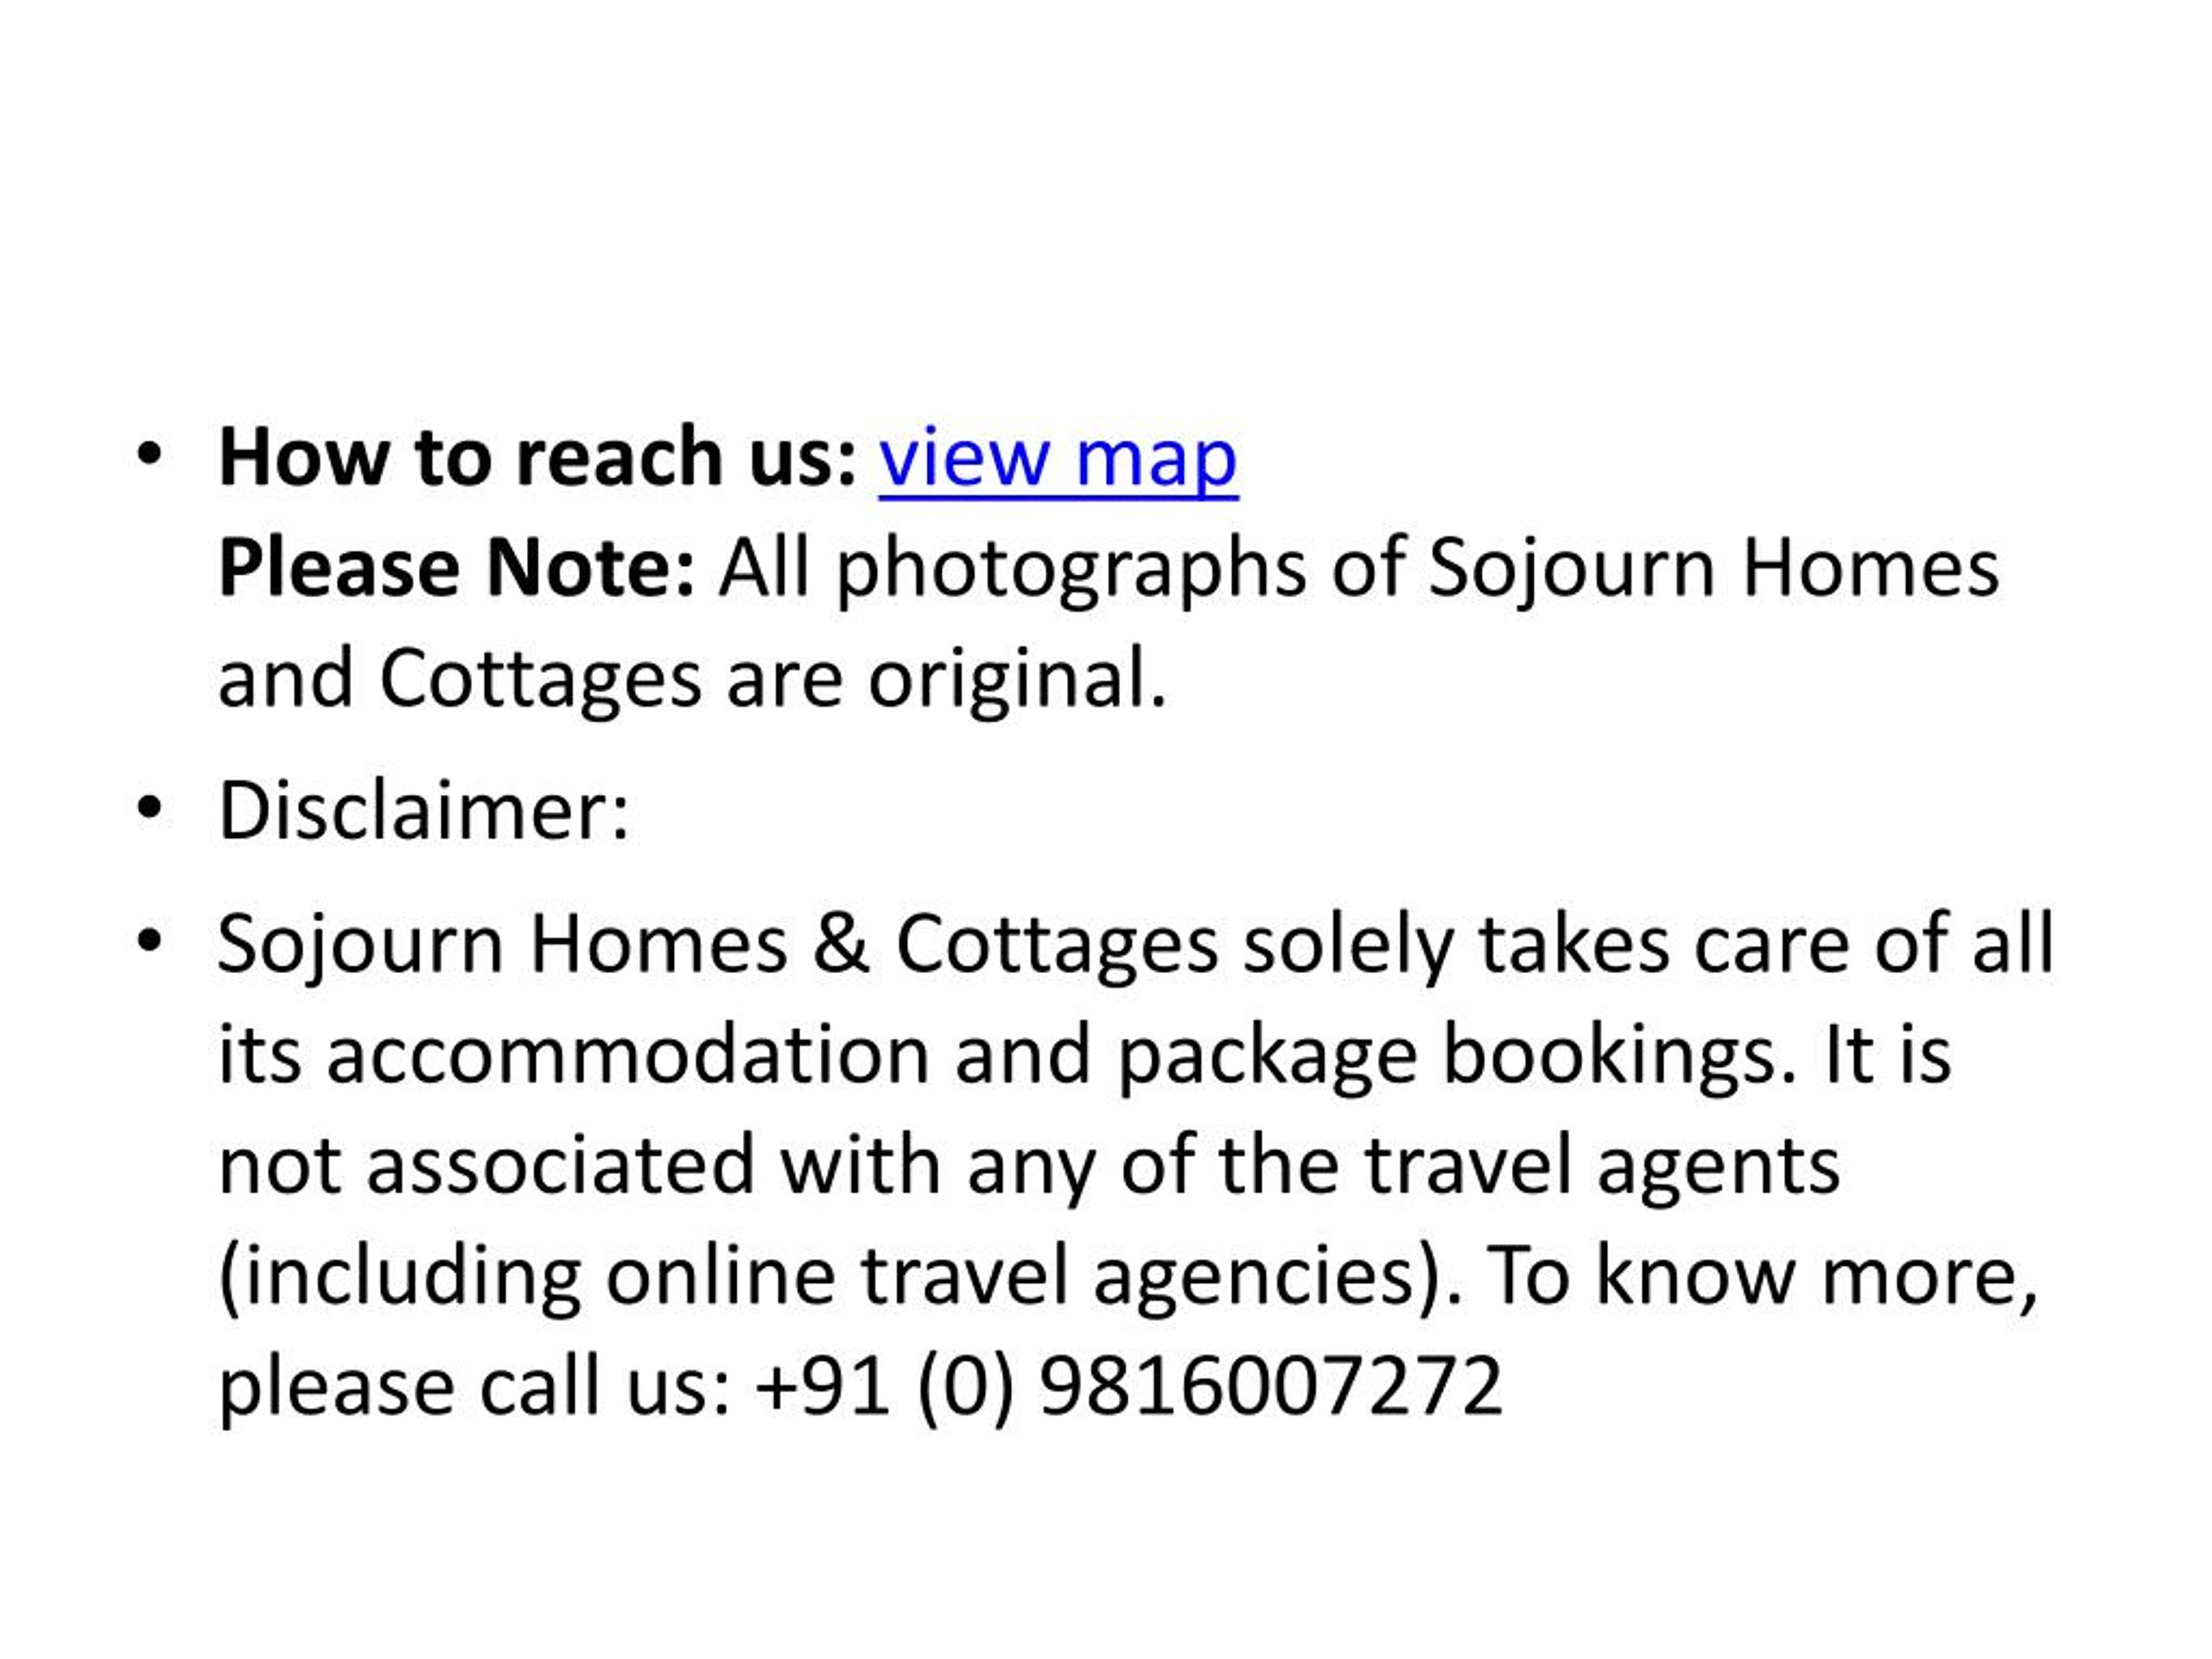Select the 'Disclaimer:' bullet text
2212x1659 pixels.
(x=424, y=810)
